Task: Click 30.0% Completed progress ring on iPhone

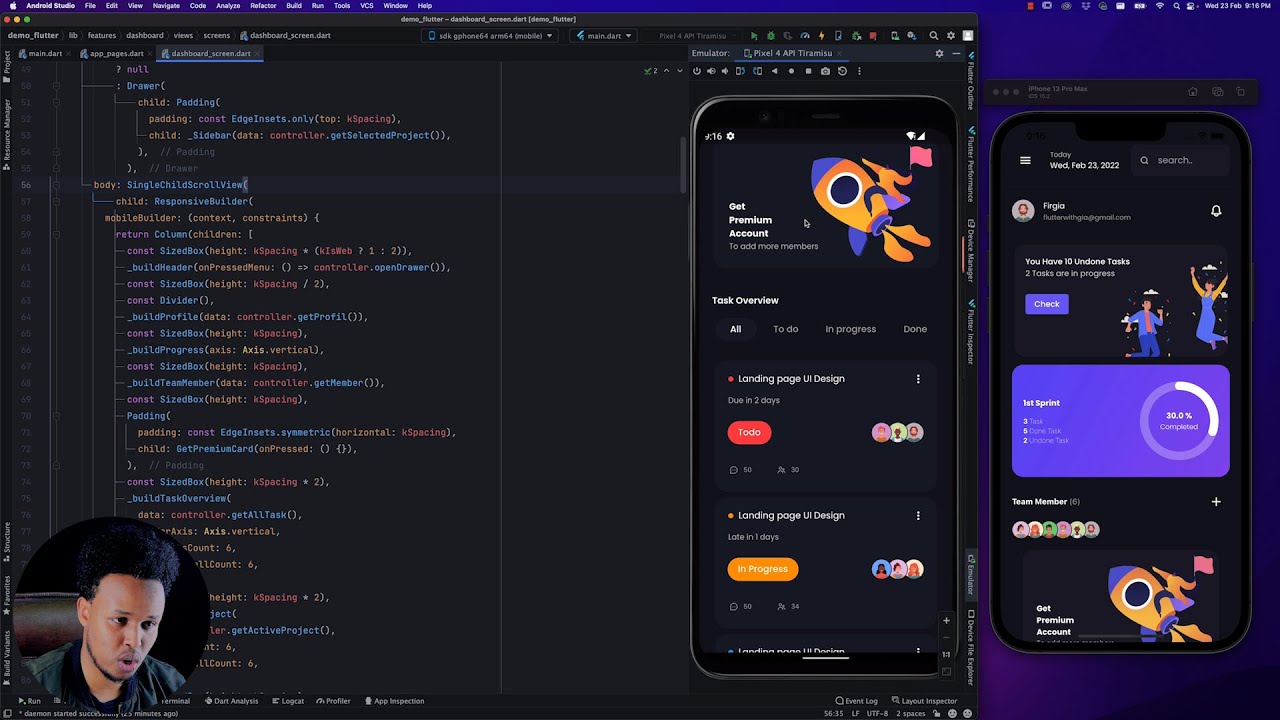Action: click(x=1179, y=421)
